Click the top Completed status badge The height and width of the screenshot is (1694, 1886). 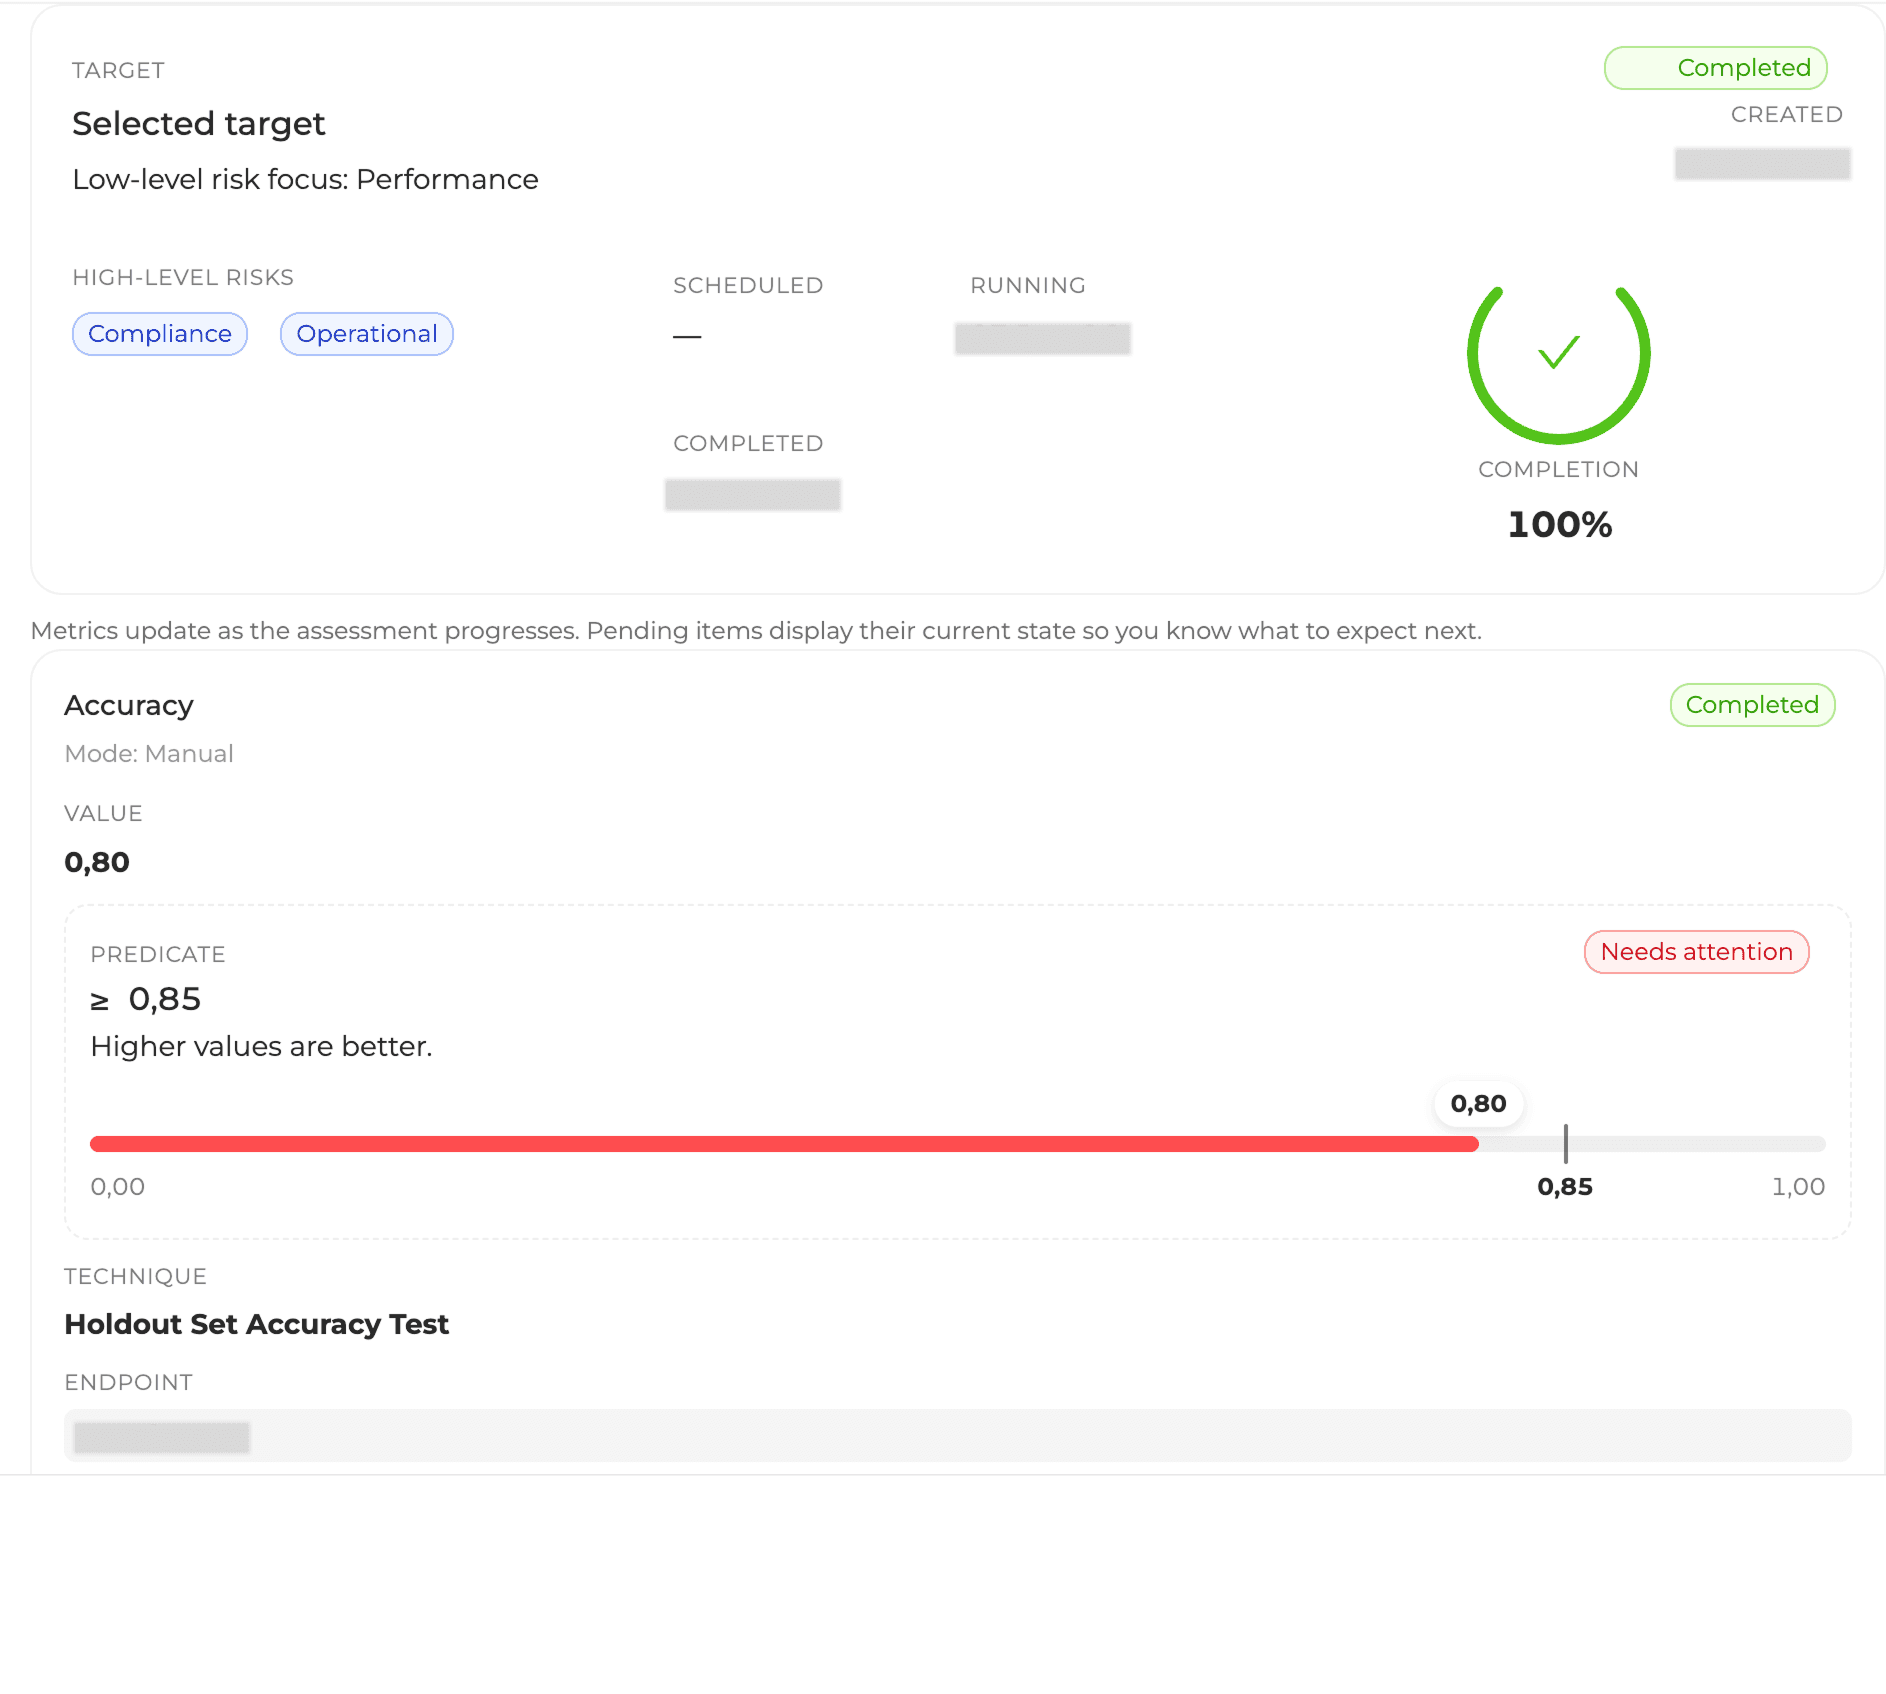1715,68
